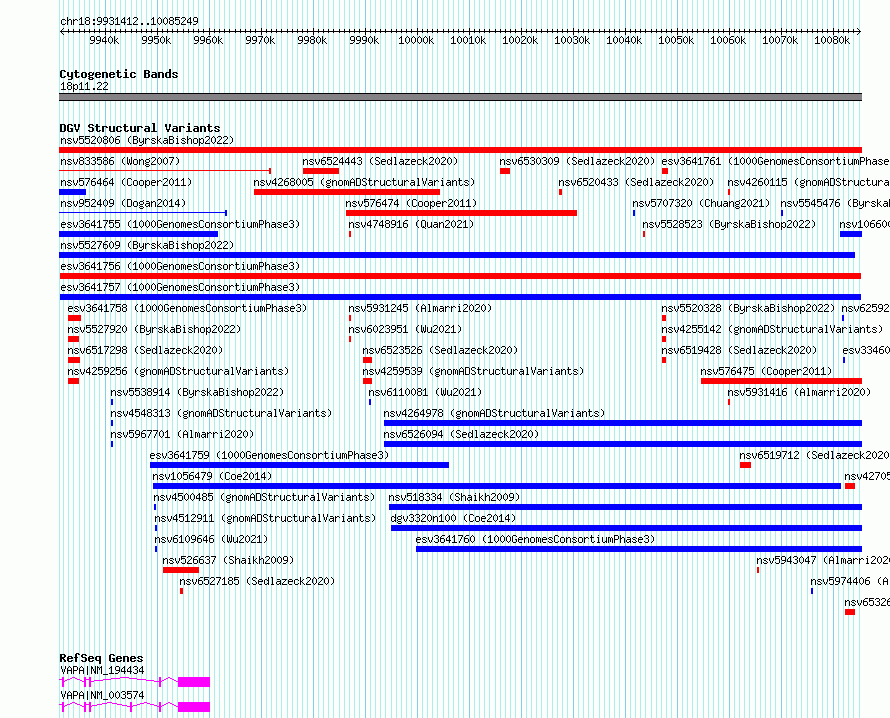Select the VAPA|NM_003574 gene label
Screen dimensions: 890x718
[x=102, y=695]
